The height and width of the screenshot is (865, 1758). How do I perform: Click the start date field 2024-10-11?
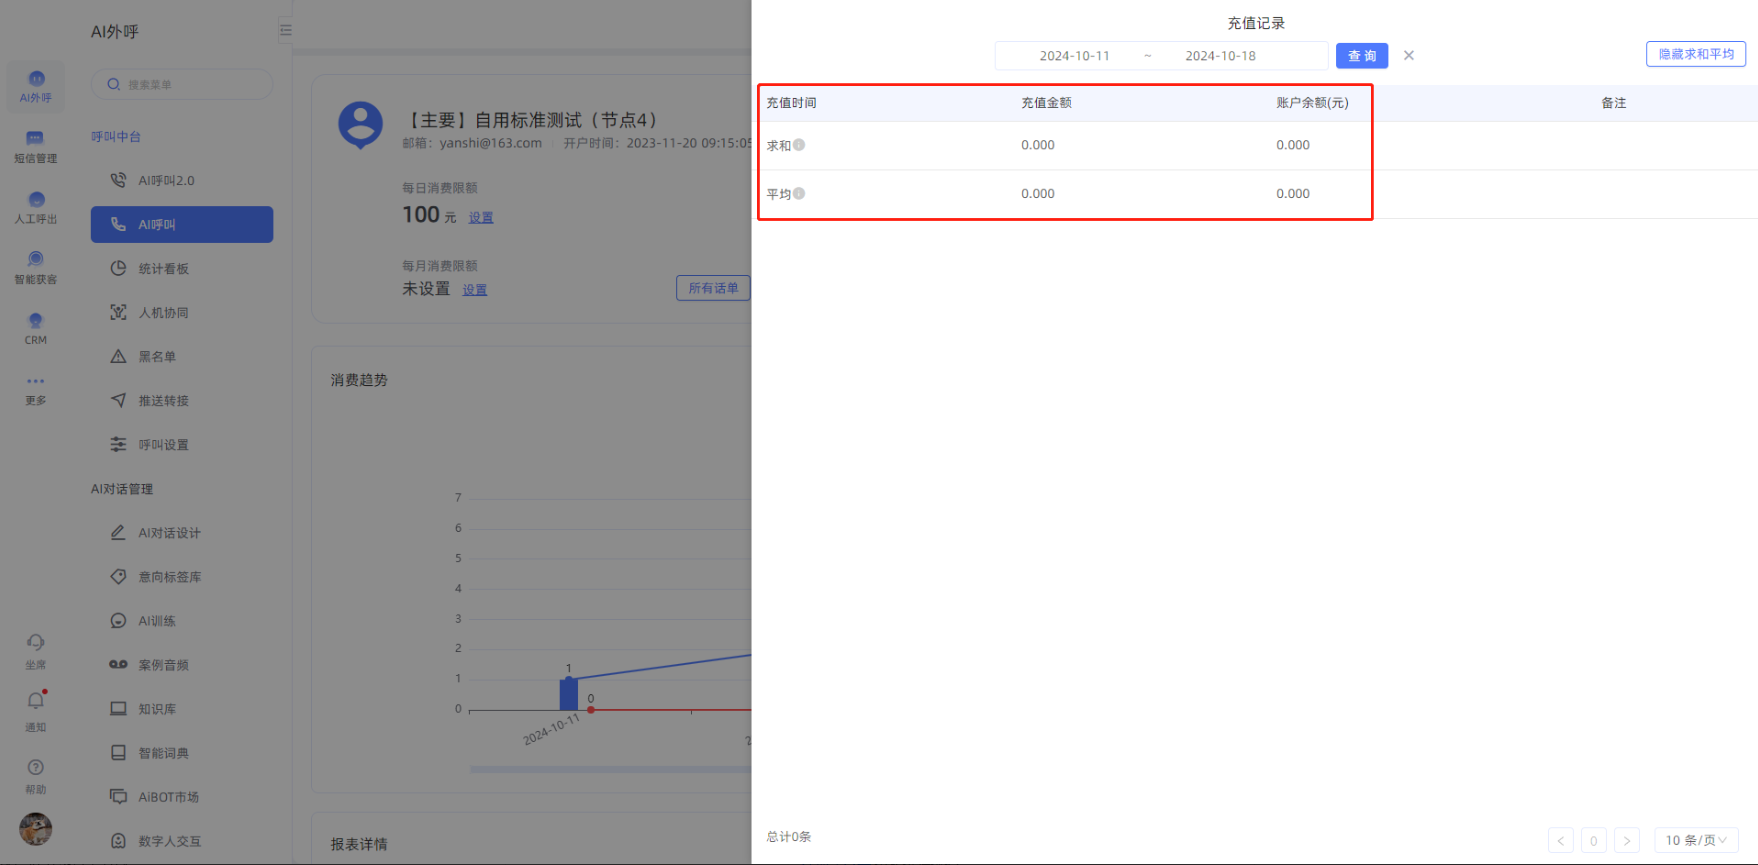coord(1074,56)
